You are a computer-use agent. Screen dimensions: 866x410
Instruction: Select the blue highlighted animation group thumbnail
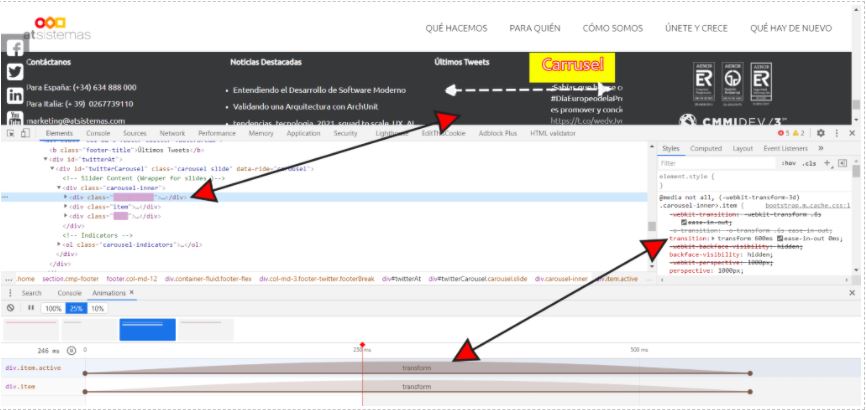[147, 329]
